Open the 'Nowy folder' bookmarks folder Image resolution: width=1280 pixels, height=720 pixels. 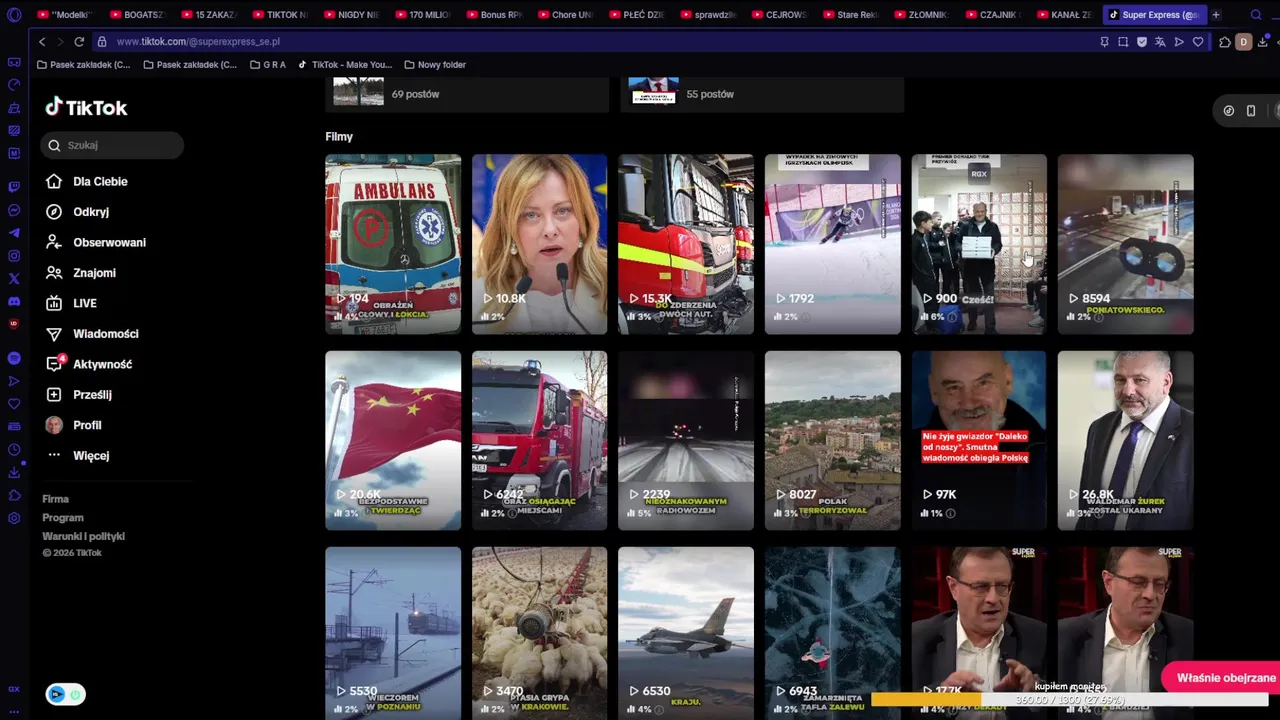(x=435, y=65)
